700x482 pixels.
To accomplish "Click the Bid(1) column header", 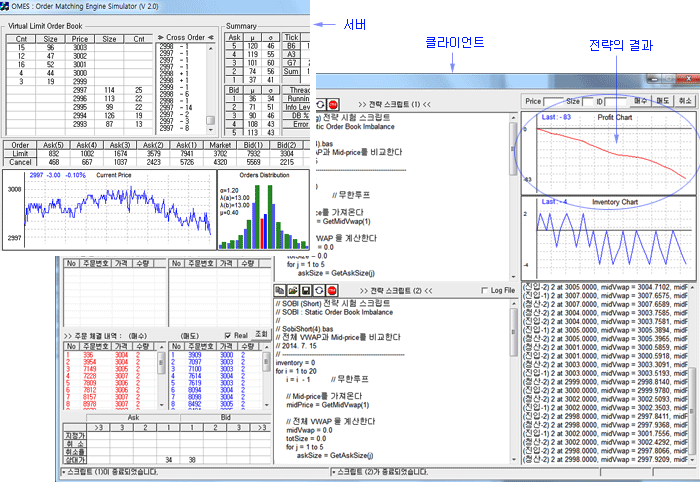I will click(x=253, y=145).
